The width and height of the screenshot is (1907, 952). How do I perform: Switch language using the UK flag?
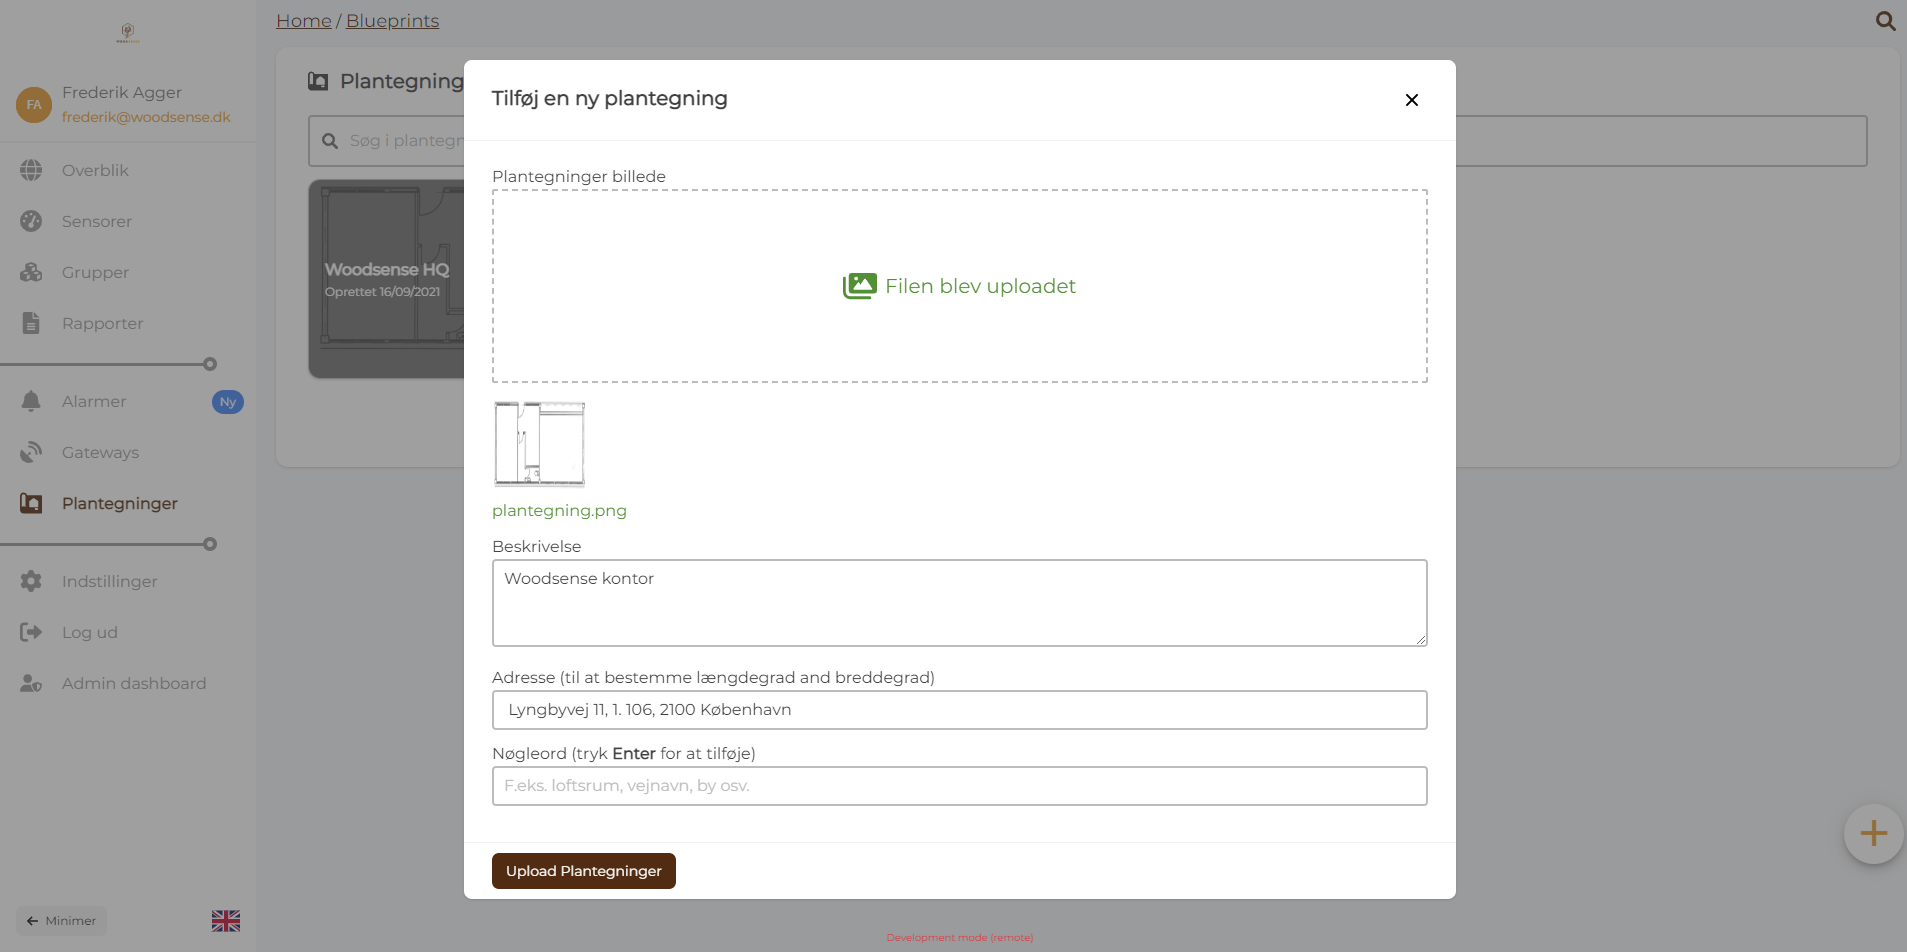point(226,921)
